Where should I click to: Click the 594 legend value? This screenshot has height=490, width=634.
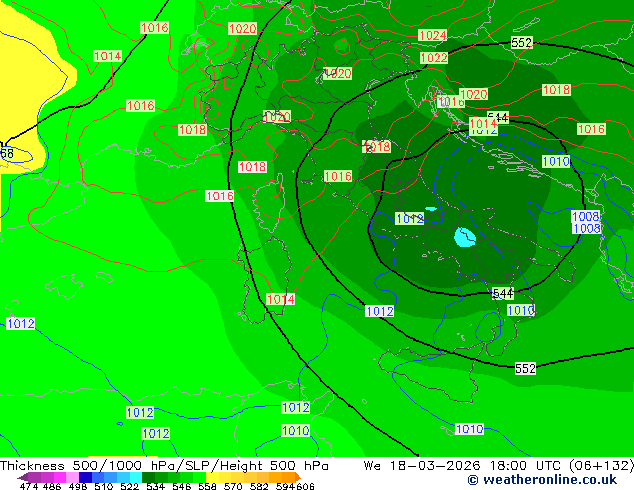[285, 486]
